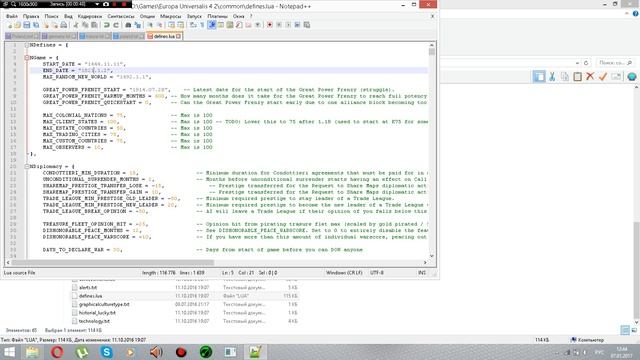The image size is (640, 360).
Task: Click the teal globe icon in Explorer toolbar
Action: (632, 76)
